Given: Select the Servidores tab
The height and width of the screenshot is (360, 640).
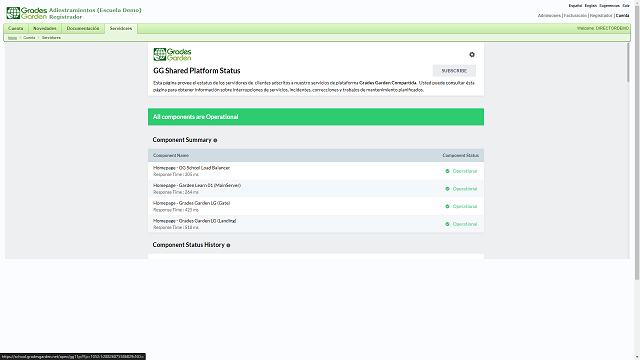Looking at the screenshot, I should [121, 29].
